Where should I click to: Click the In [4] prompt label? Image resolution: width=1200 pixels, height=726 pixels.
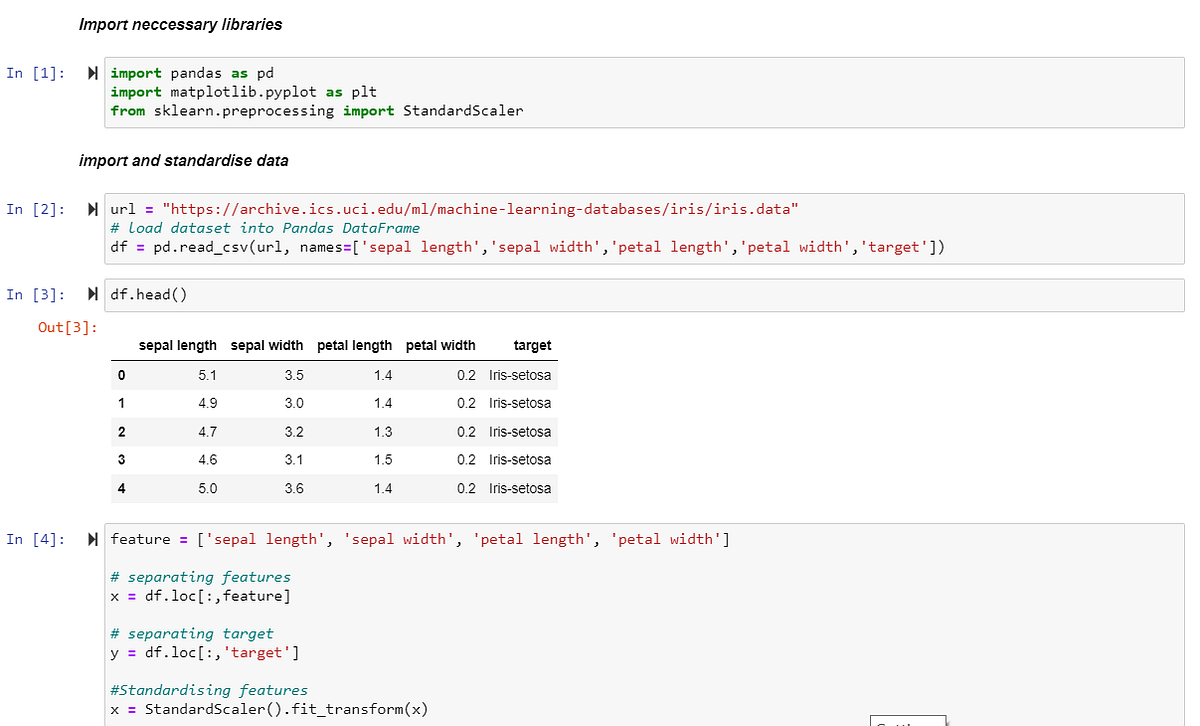coord(36,539)
